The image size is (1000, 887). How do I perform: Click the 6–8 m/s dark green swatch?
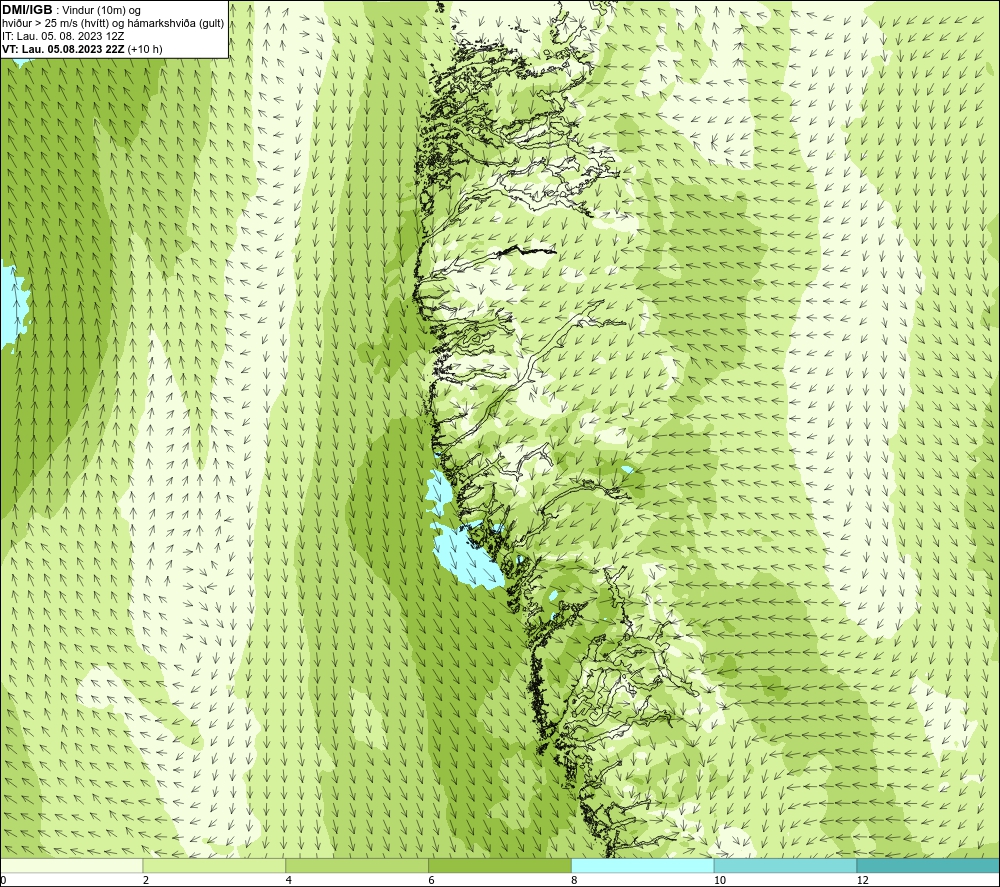pyautogui.click(x=500, y=865)
